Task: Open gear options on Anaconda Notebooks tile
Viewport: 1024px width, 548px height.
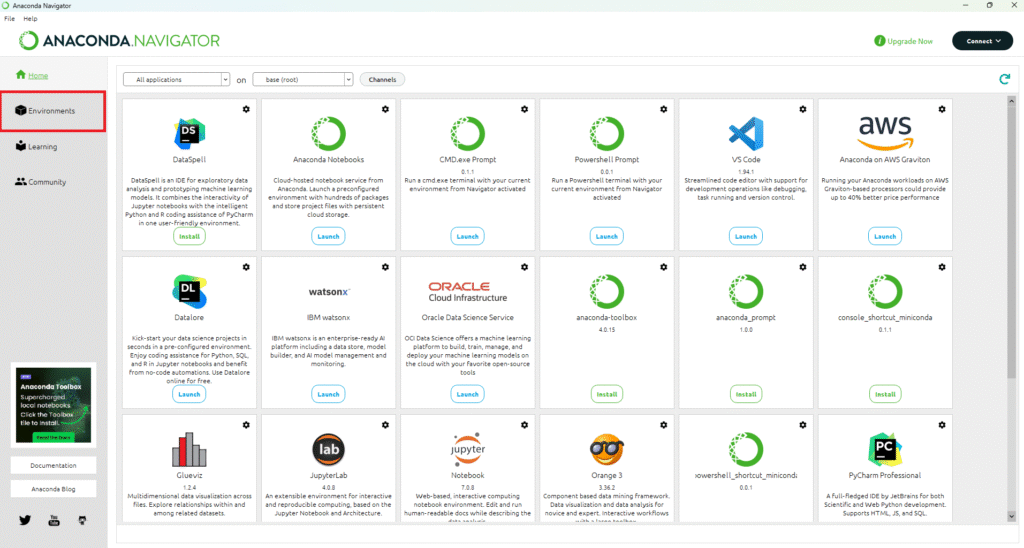Action: pos(385,110)
